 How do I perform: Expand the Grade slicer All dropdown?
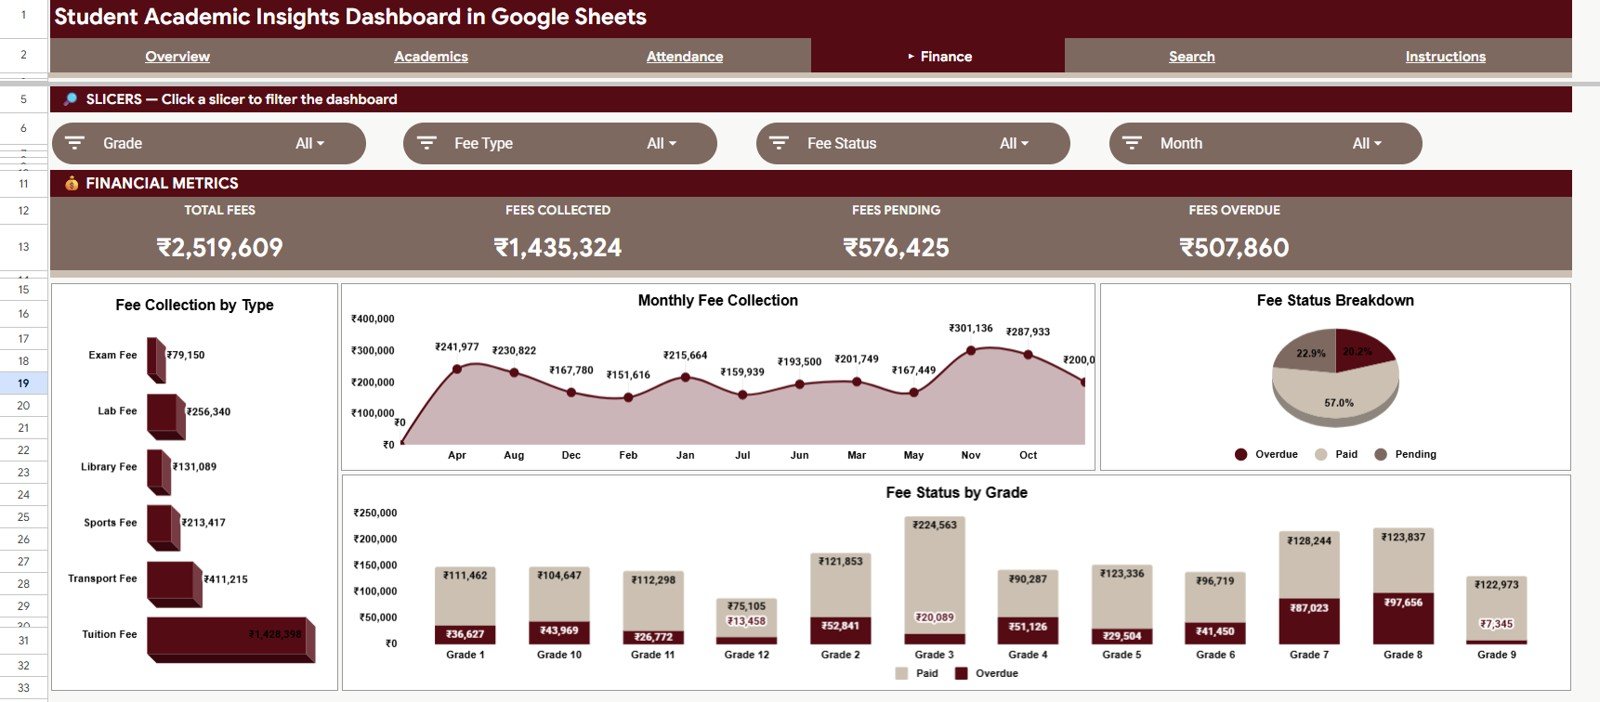coord(310,143)
